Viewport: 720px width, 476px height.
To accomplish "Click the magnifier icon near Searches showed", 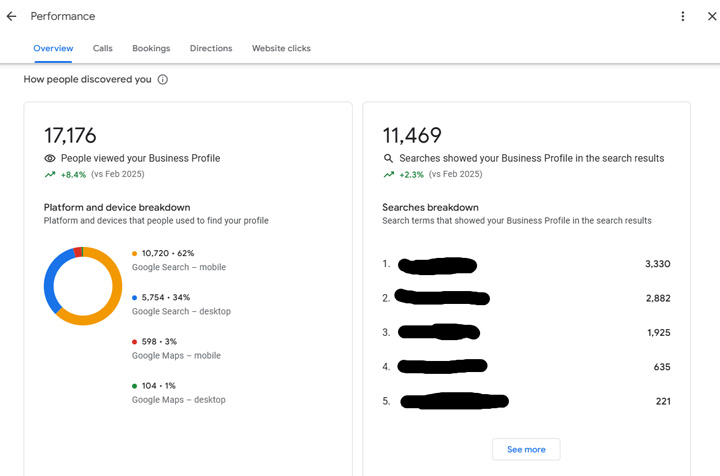I will point(389,159).
